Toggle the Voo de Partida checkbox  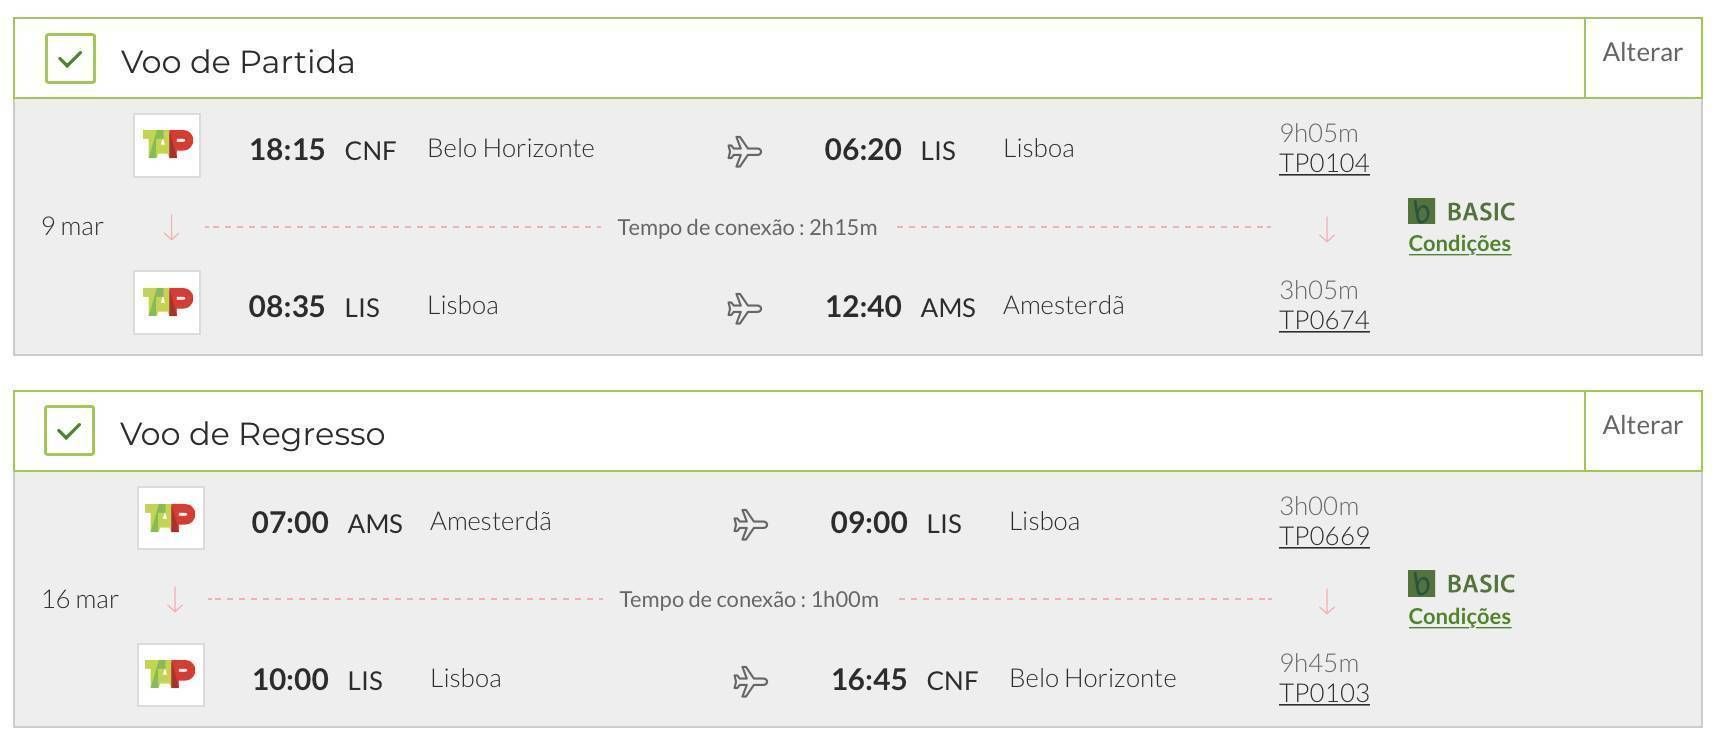pyautogui.click(x=70, y=59)
